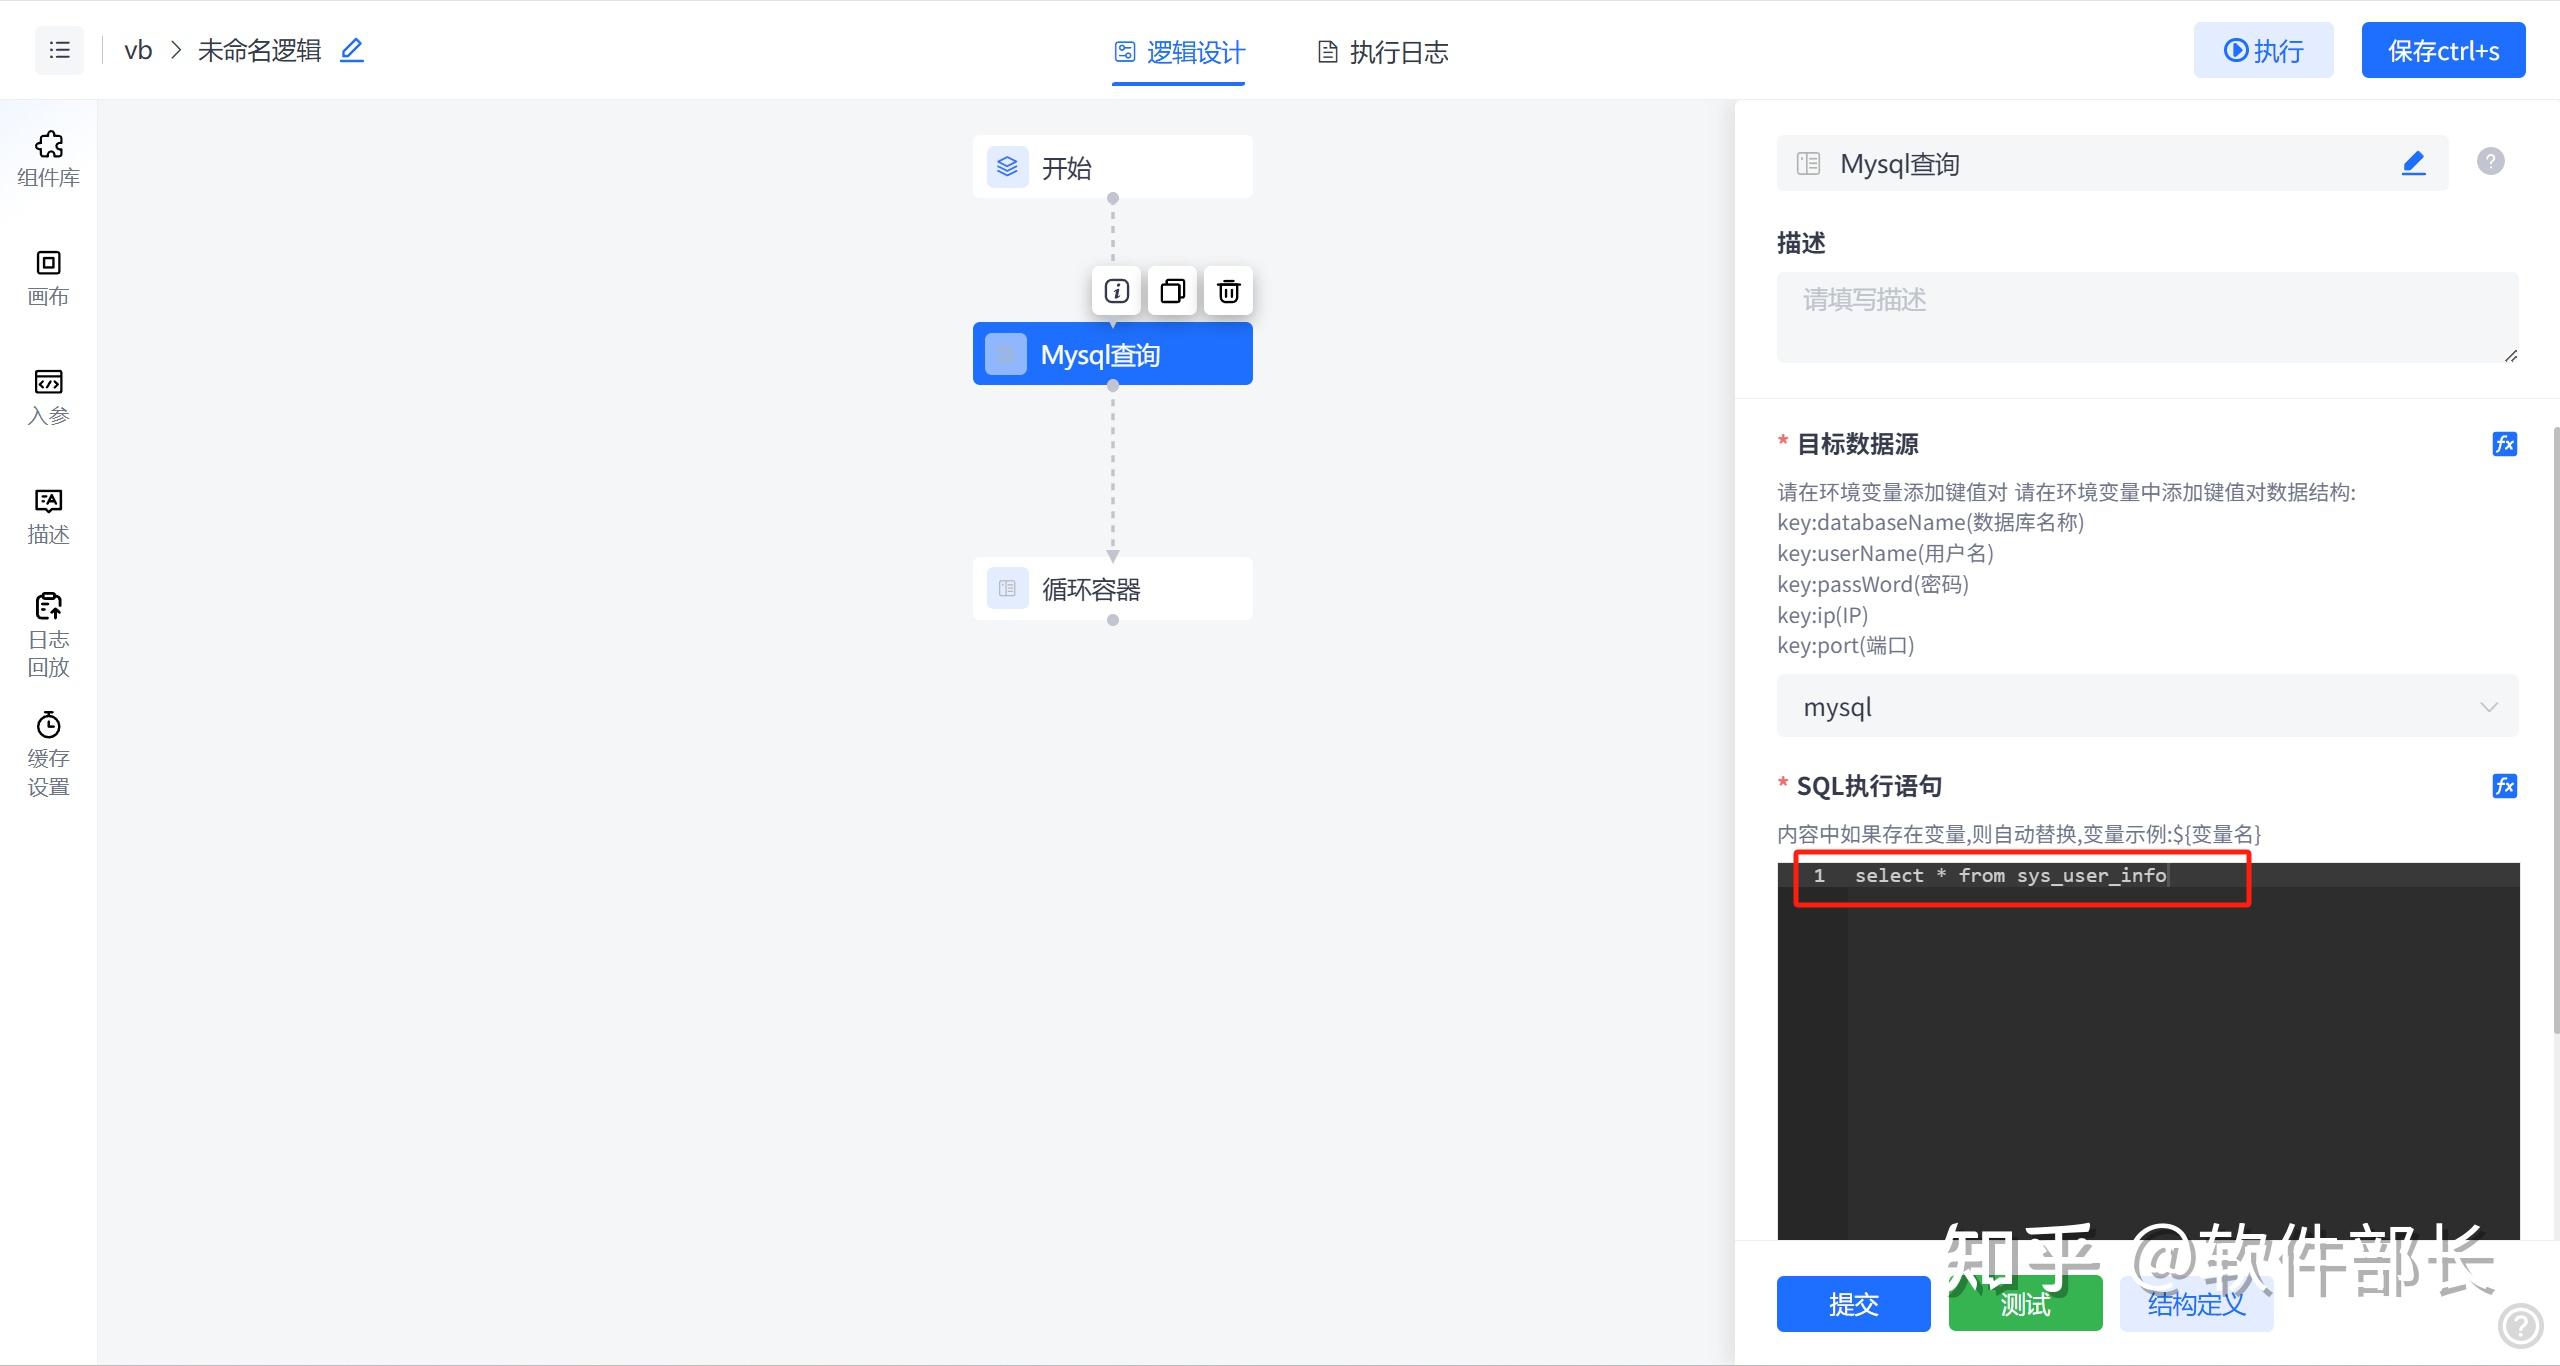This screenshot has width=2560, height=1366.
Task: View info of Mysql查询 node
Action: (1115, 291)
